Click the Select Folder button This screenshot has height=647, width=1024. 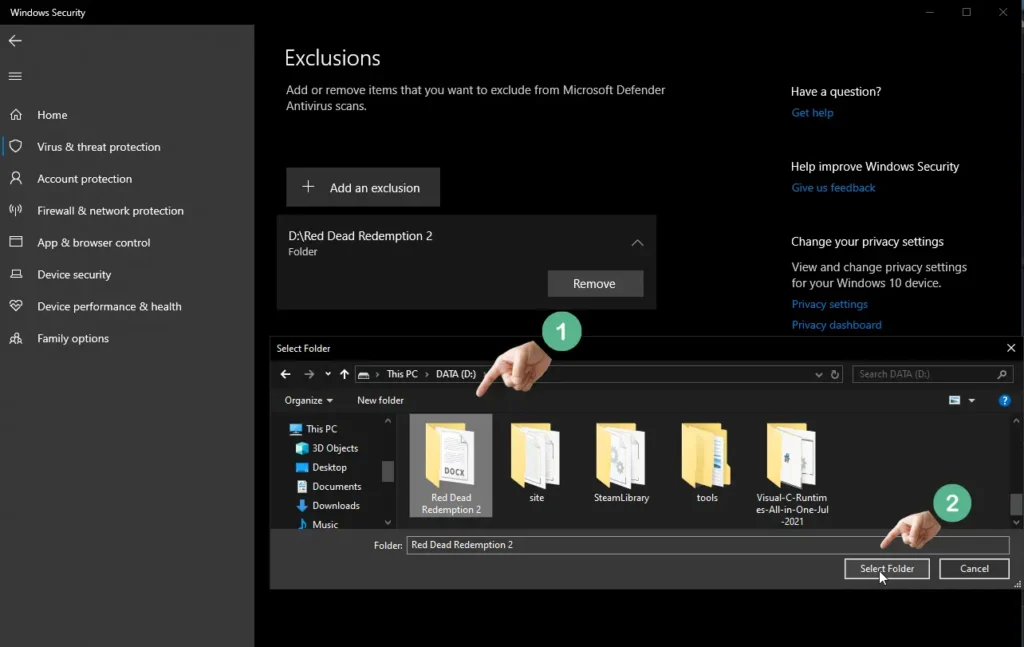coord(886,569)
